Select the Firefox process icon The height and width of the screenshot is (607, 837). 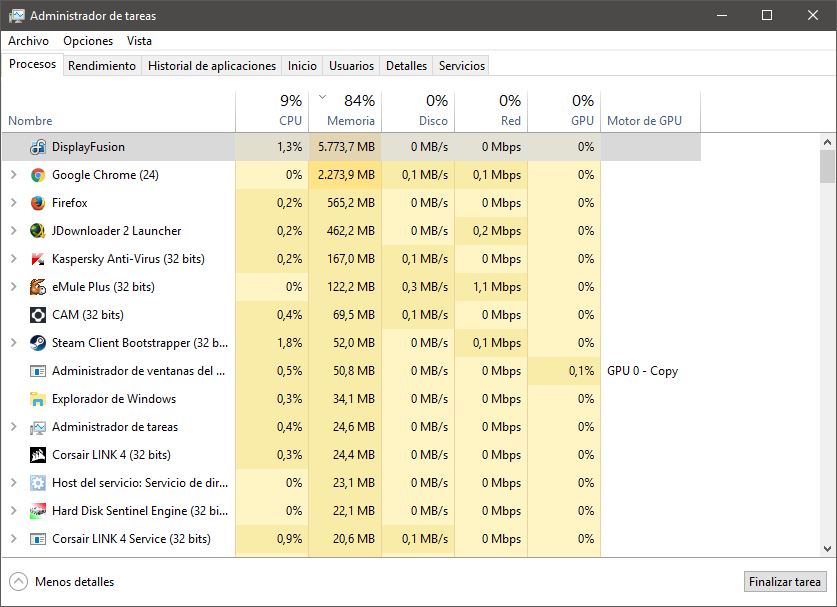(38, 203)
